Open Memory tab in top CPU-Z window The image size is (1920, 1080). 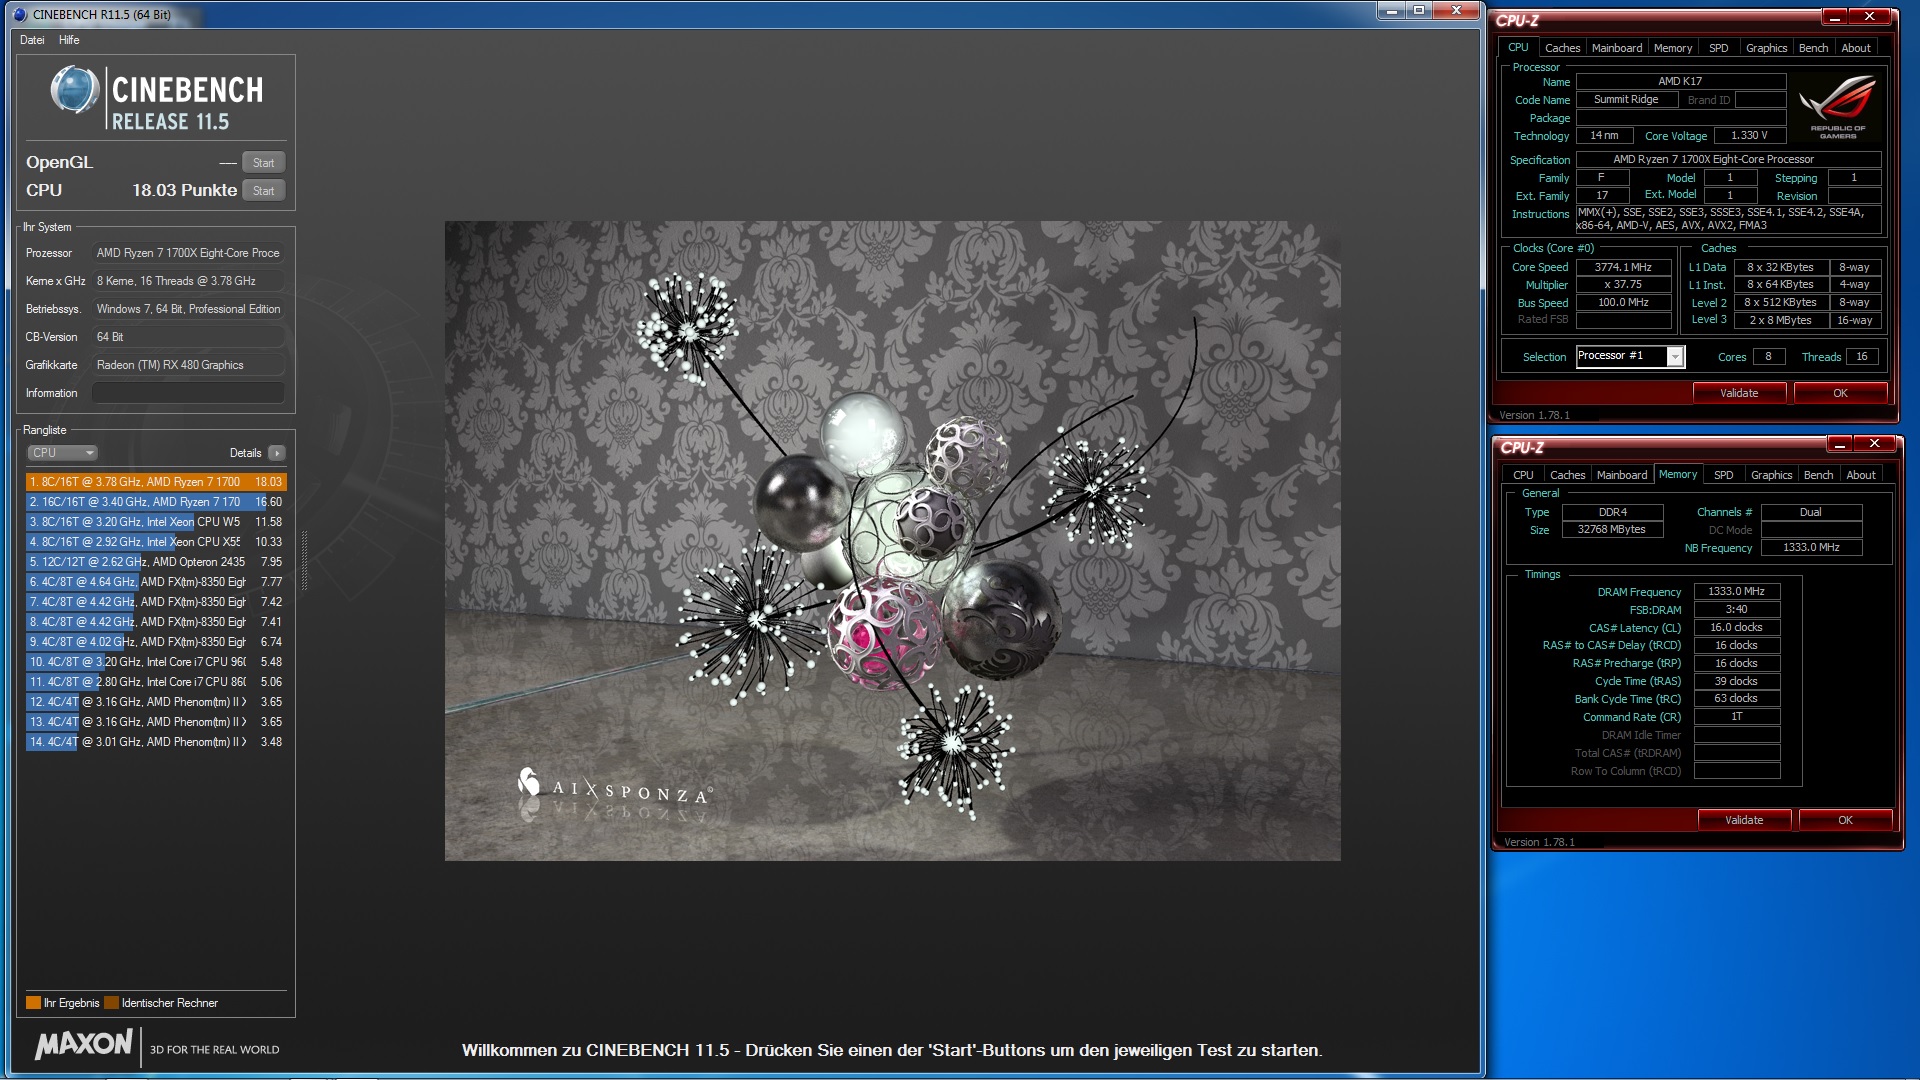(x=1673, y=48)
